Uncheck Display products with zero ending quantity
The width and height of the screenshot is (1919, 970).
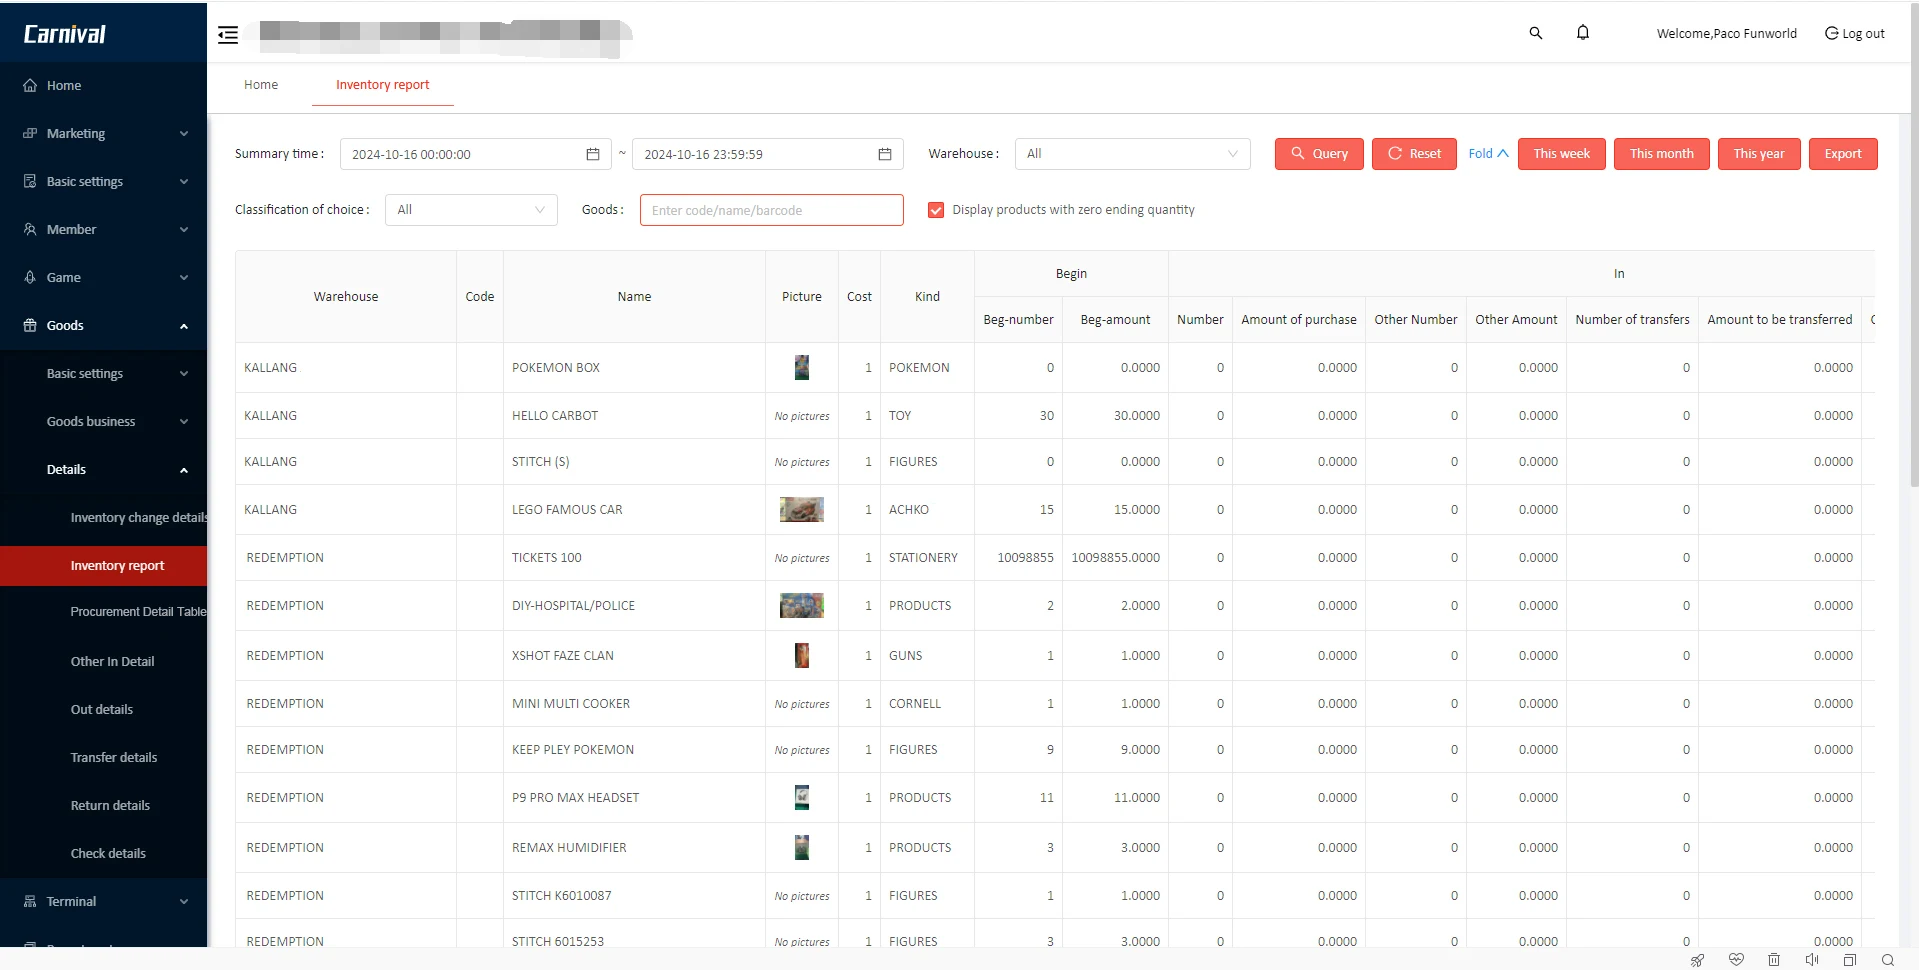tap(936, 210)
